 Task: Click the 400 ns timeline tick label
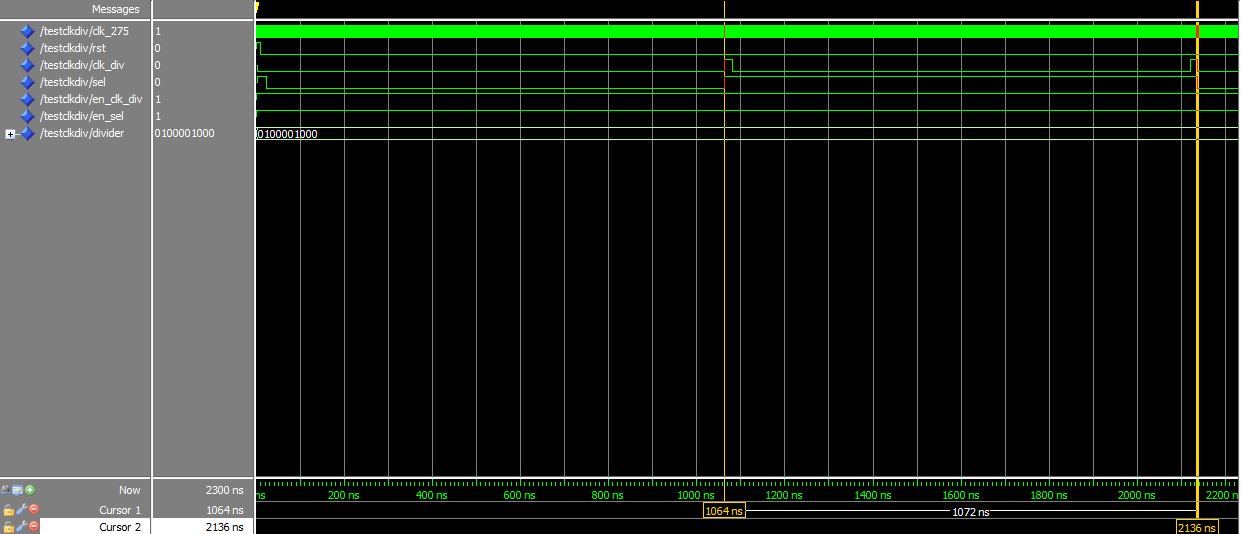[431, 495]
